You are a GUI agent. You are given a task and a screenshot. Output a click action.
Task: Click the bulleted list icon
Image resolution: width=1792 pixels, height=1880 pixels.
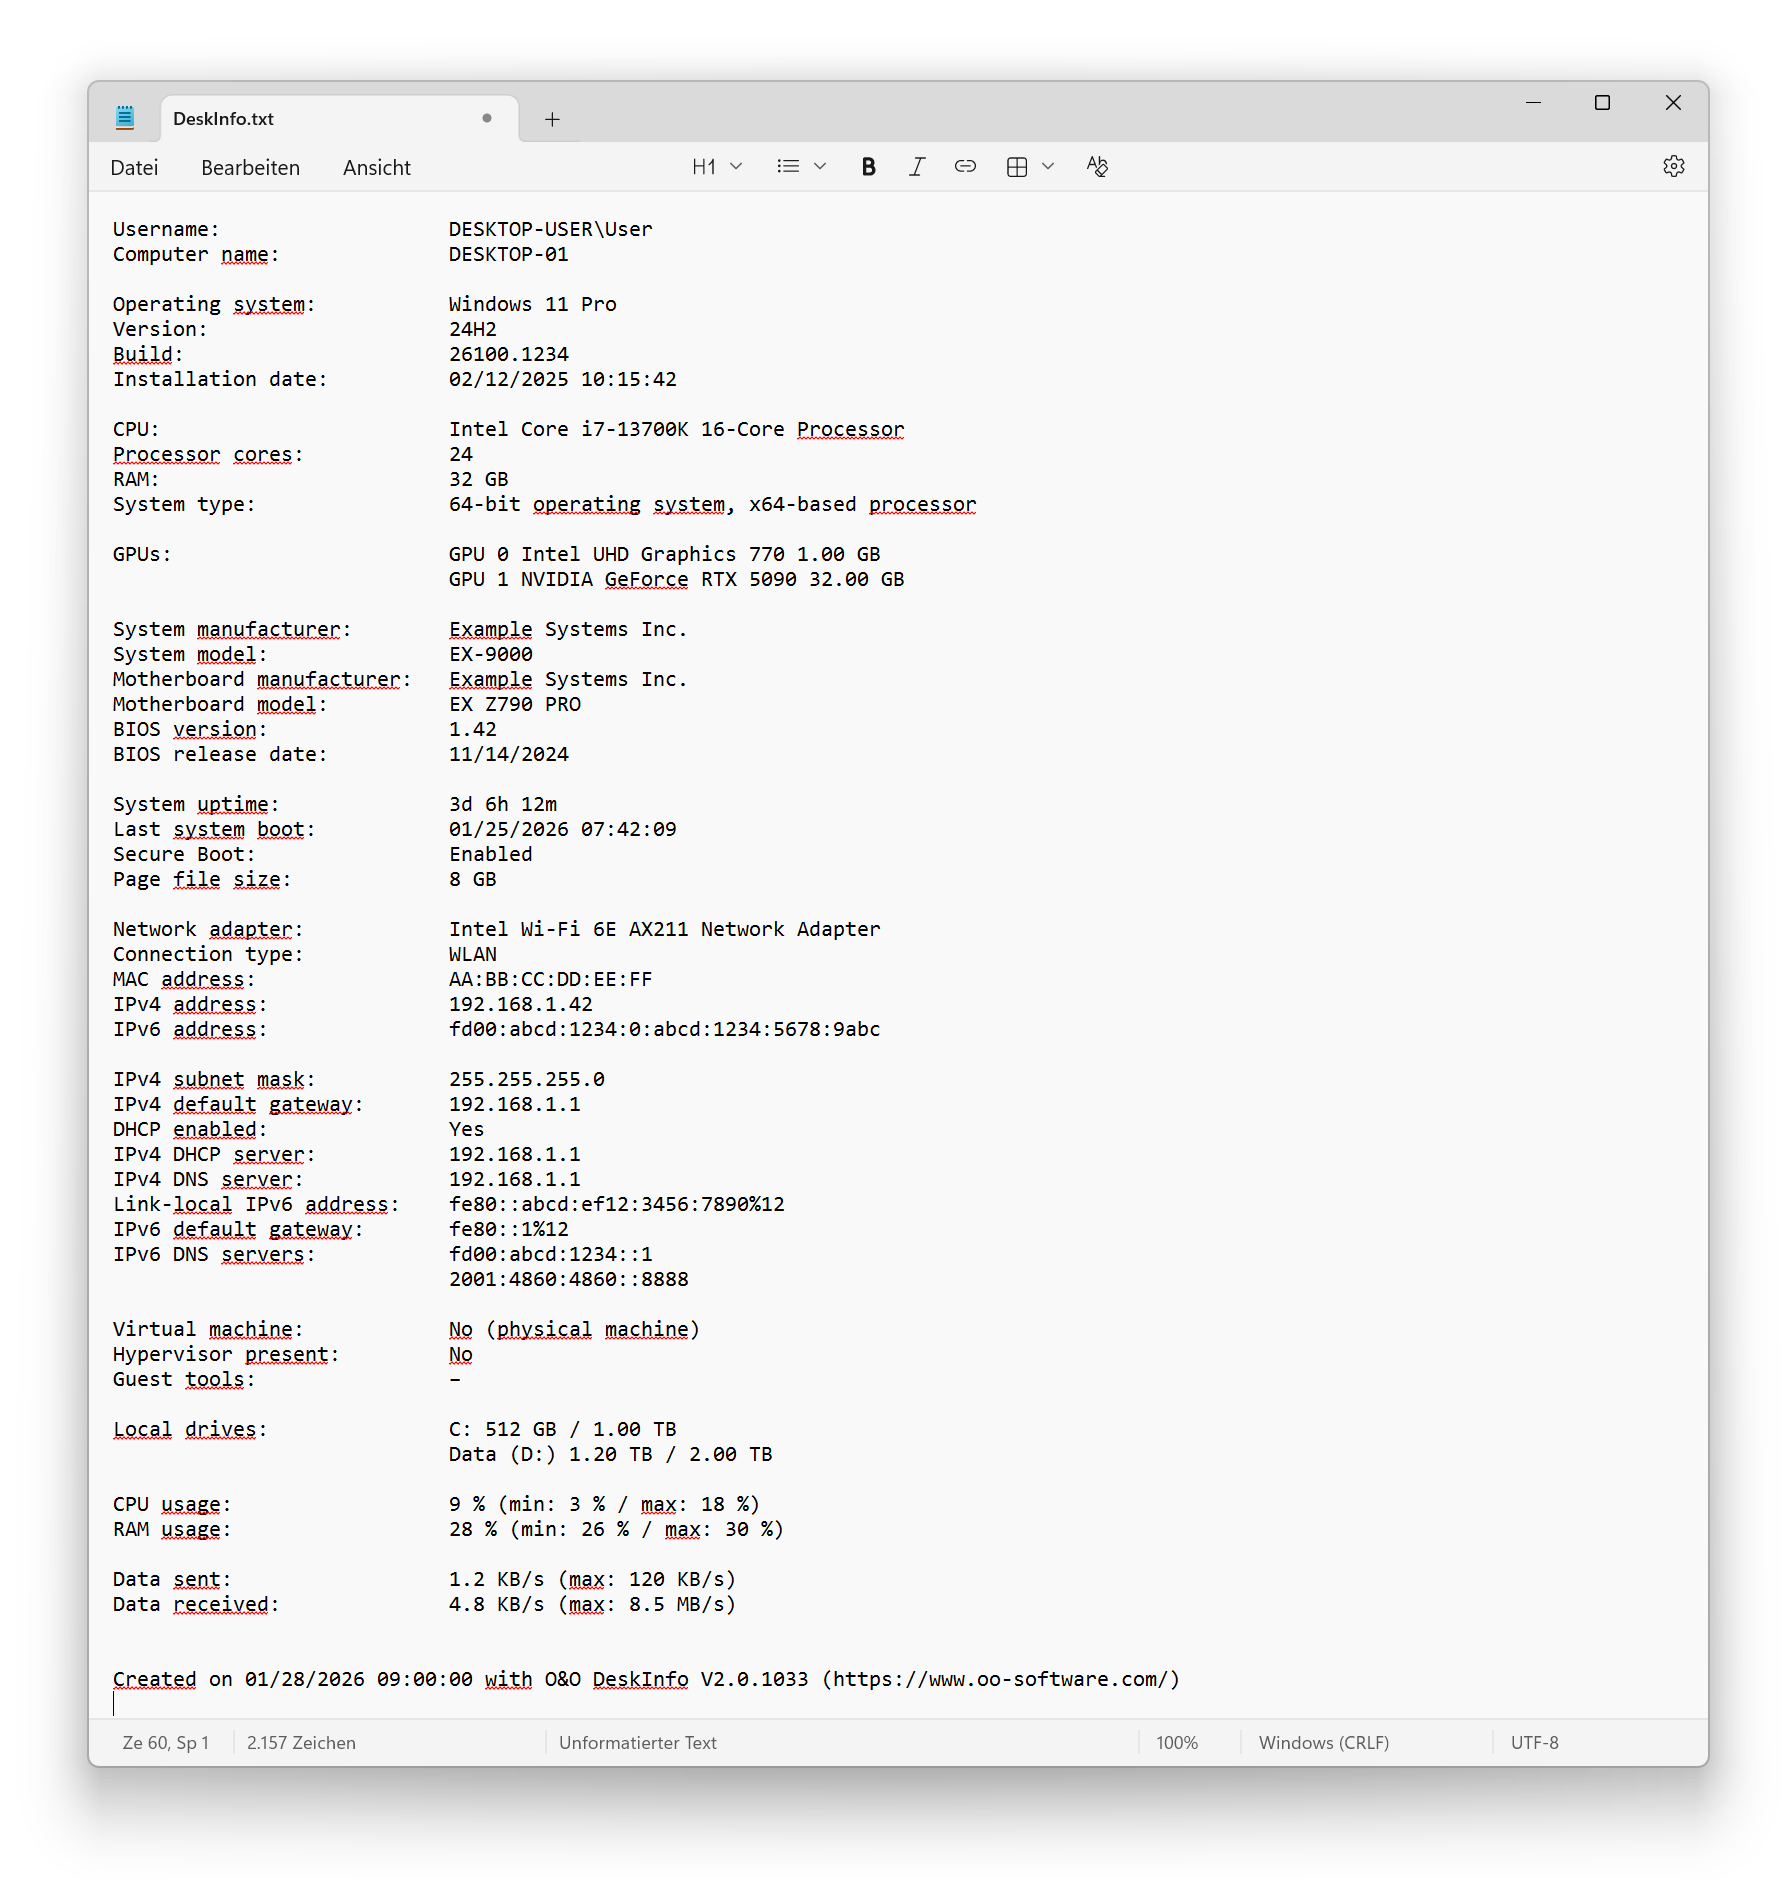coord(788,167)
